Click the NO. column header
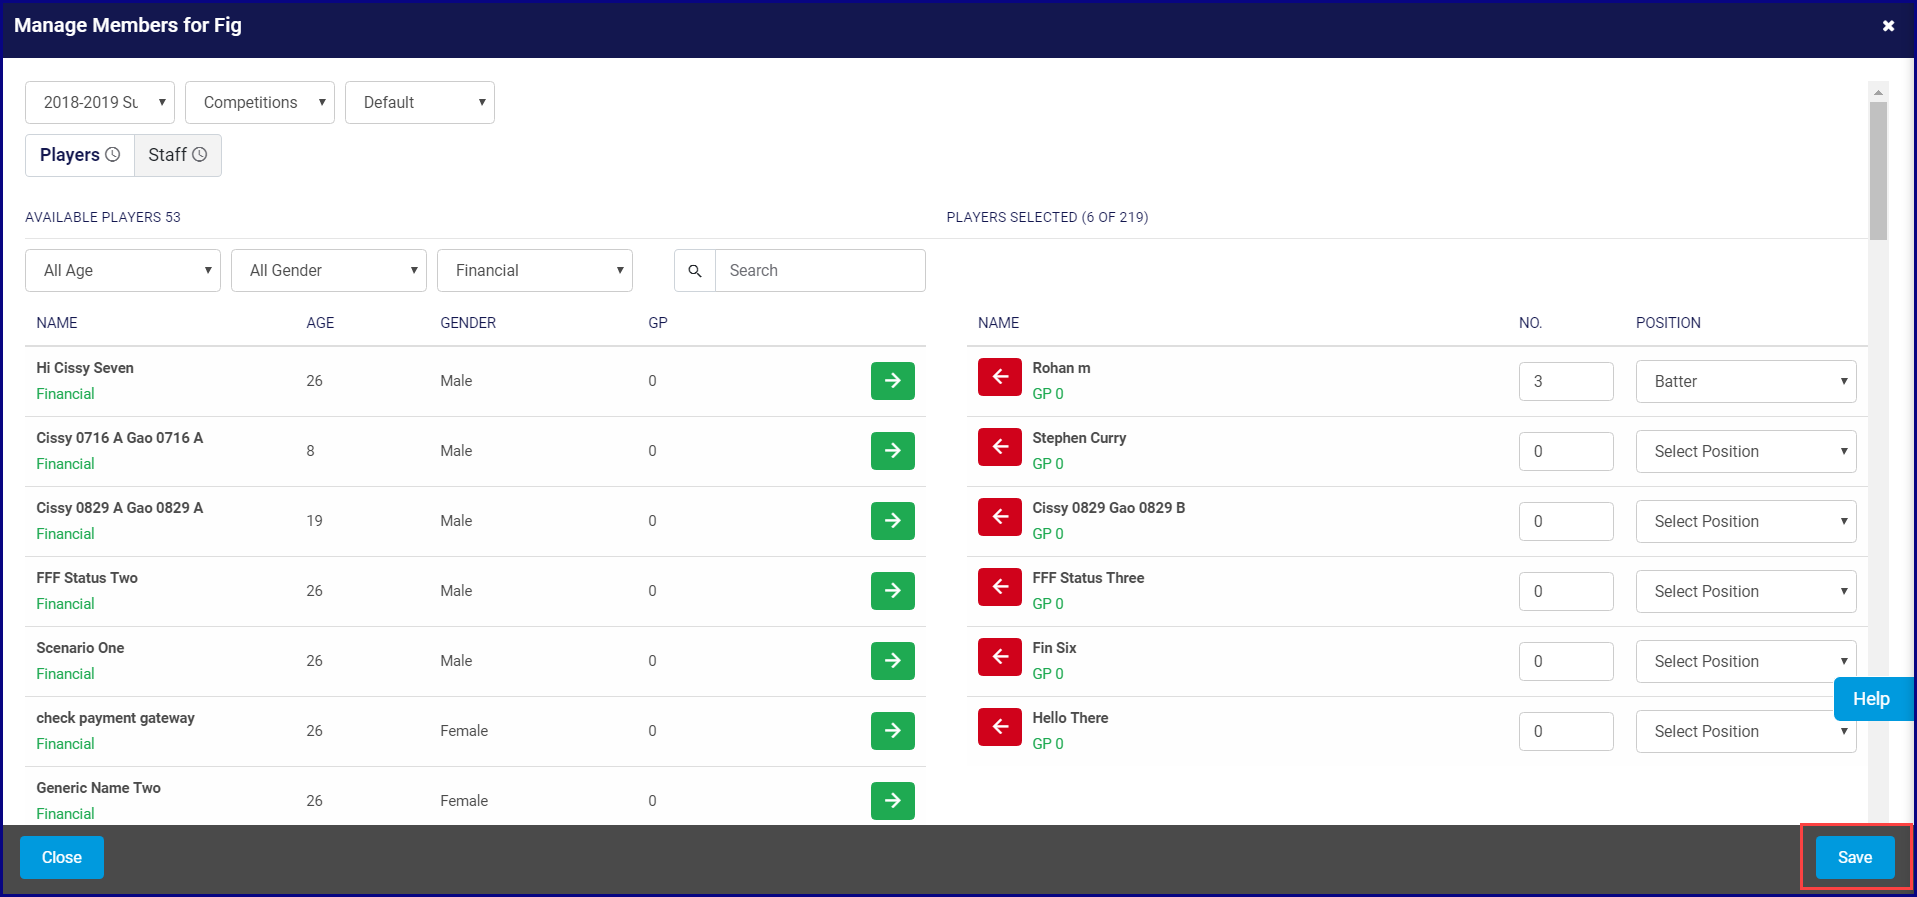The image size is (1917, 897). (1530, 323)
